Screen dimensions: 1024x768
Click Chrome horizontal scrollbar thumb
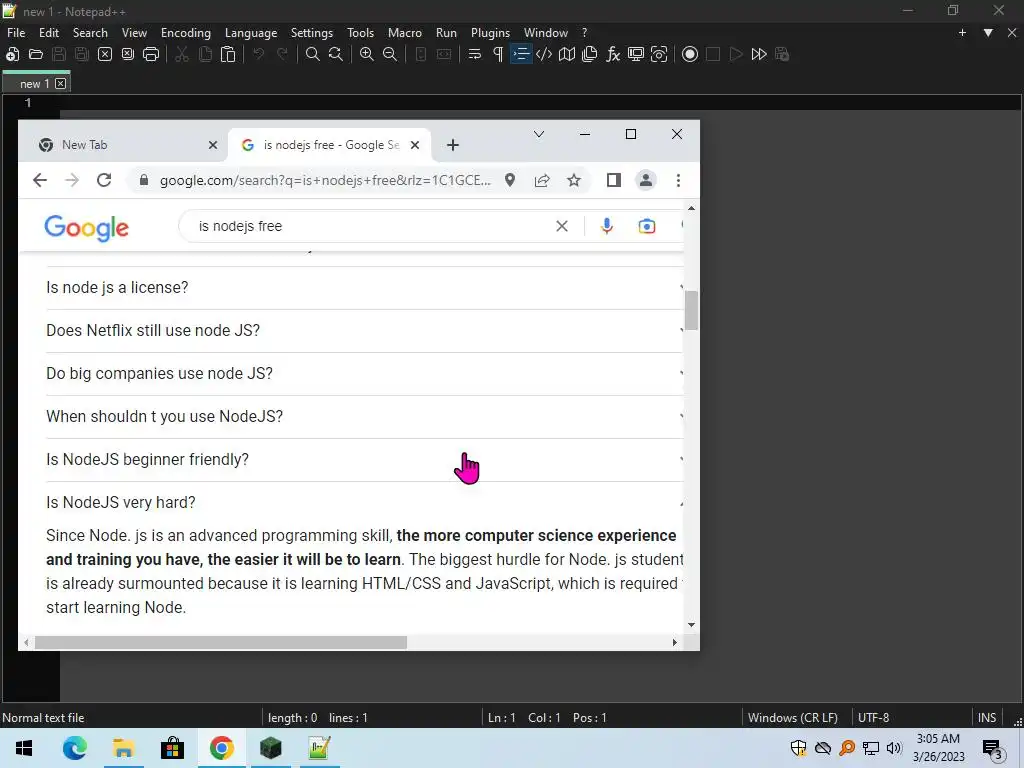pos(221,643)
